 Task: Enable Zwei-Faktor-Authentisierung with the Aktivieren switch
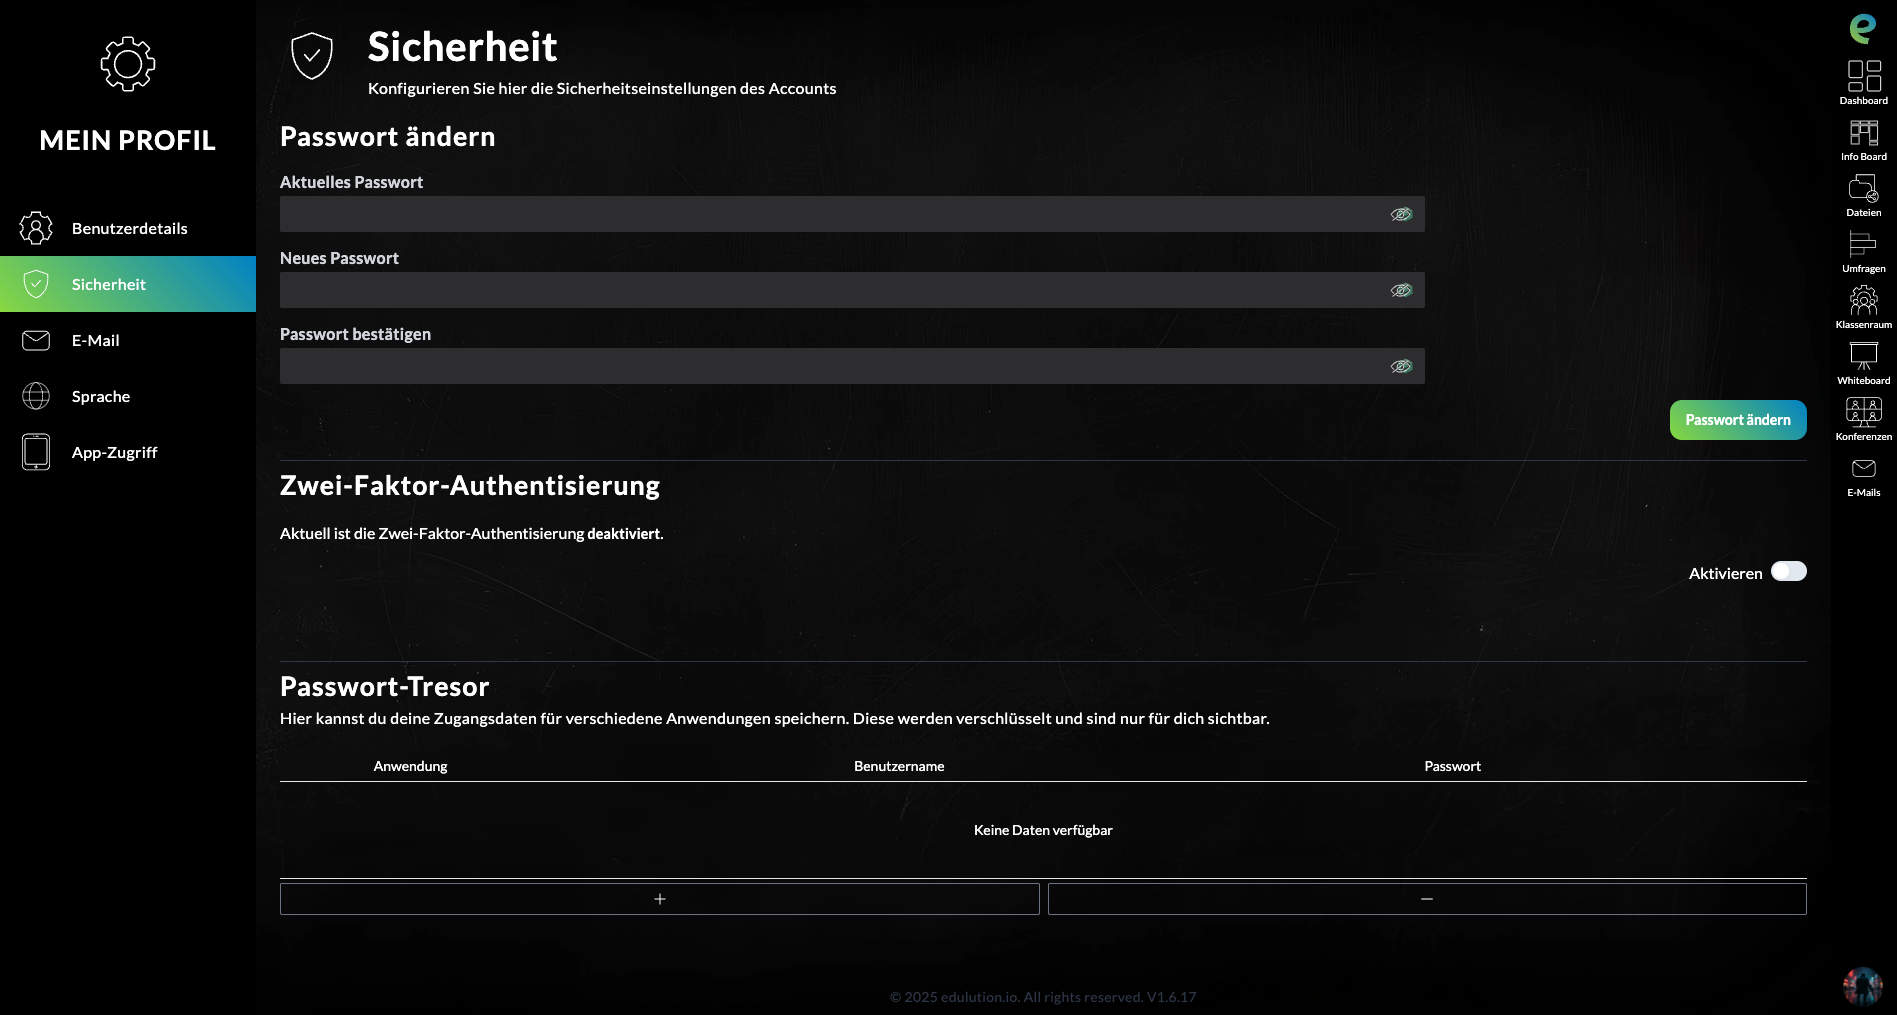coord(1789,571)
